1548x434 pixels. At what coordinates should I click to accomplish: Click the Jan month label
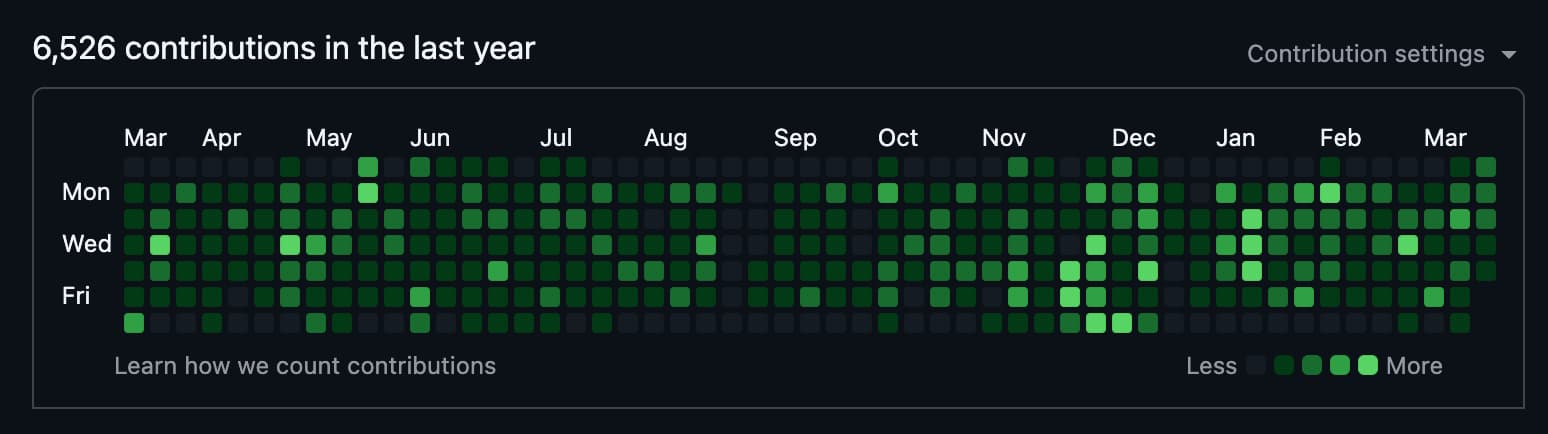(1235, 138)
